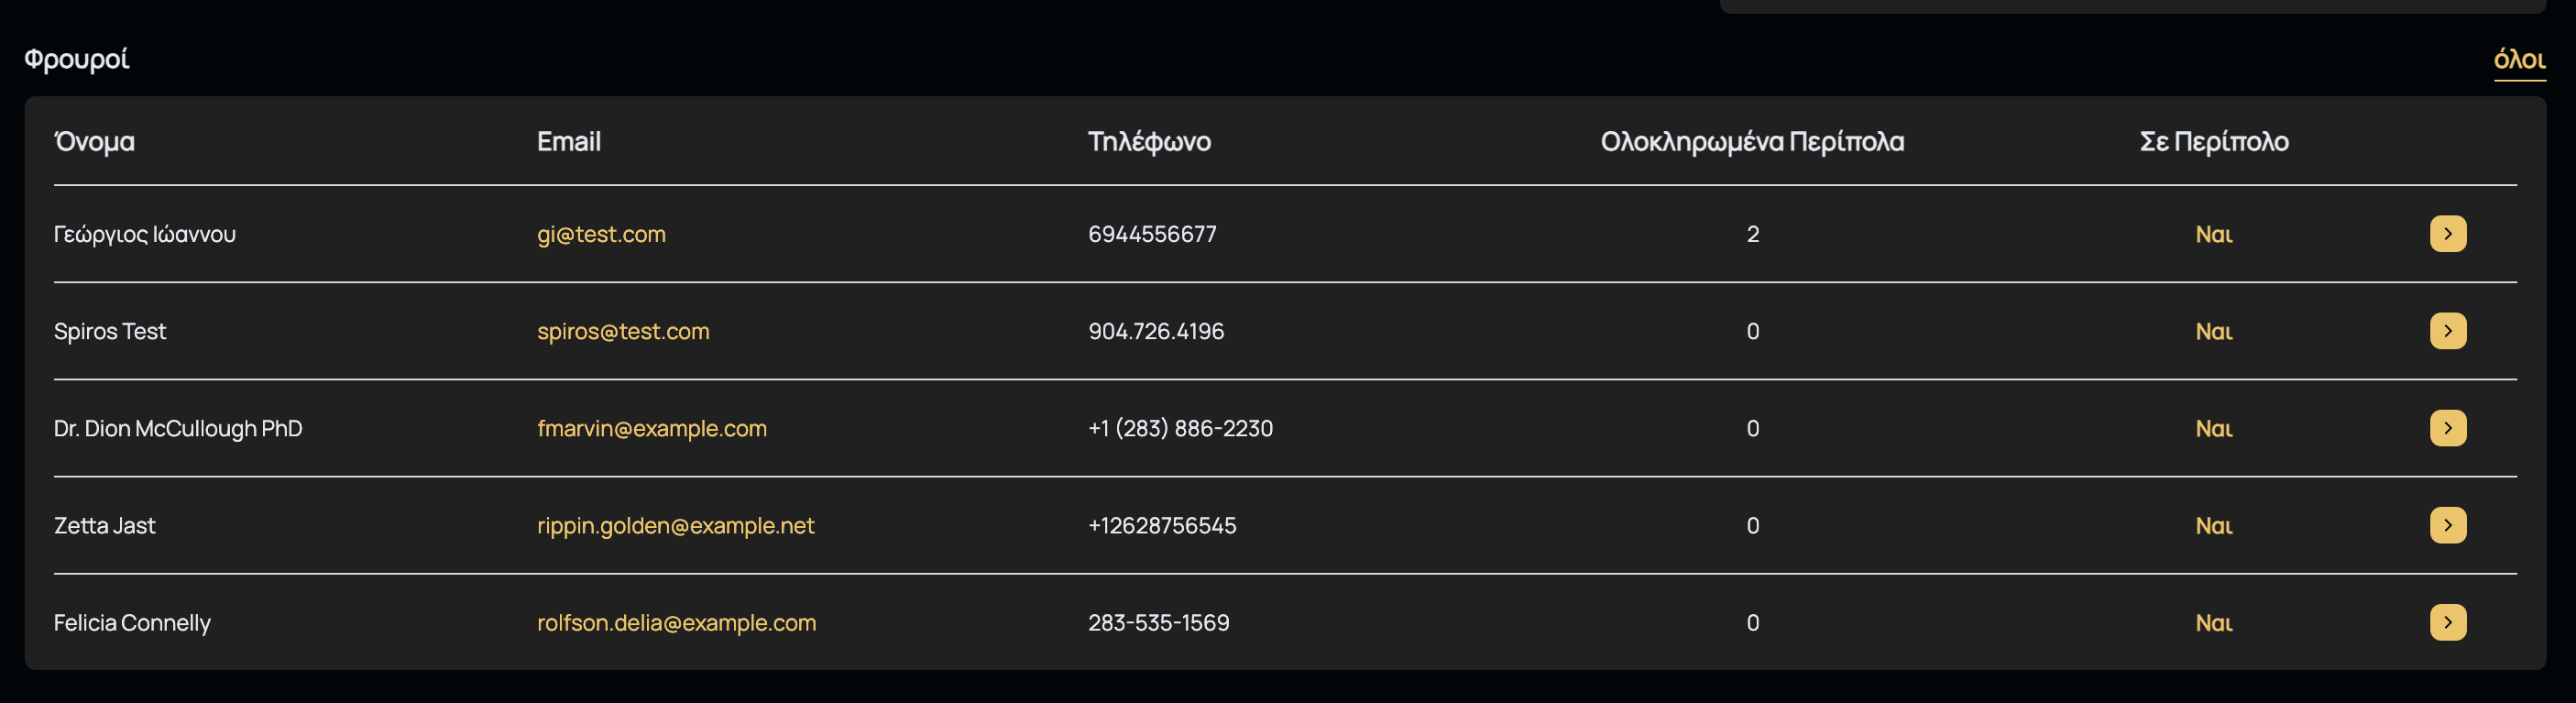The width and height of the screenshot is (2576, 703).
Task: Email gi@test.com link
Action: click(601, 234)
